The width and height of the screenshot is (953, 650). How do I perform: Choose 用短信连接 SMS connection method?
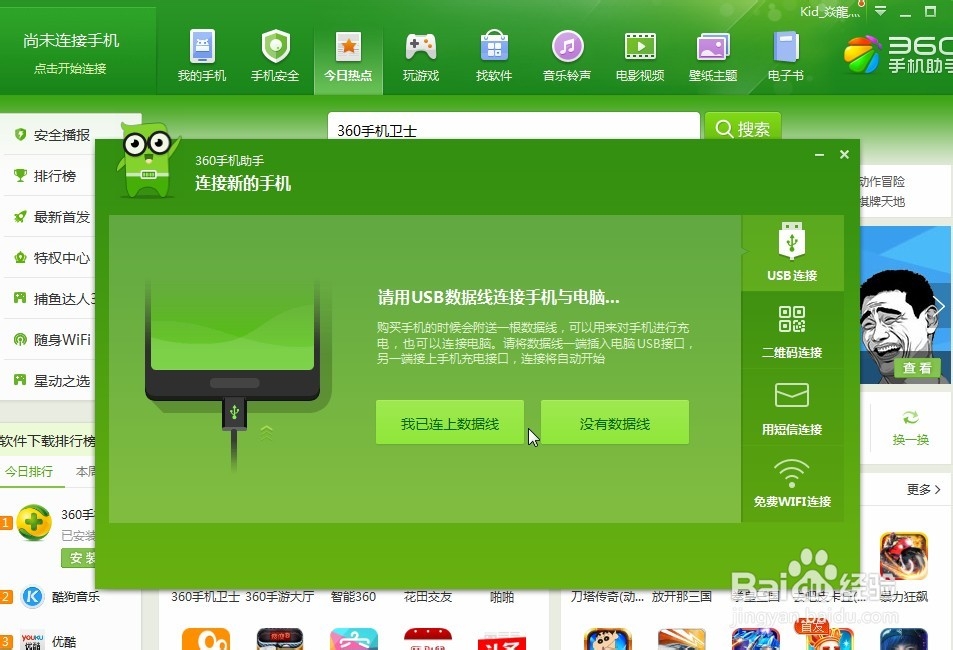[x=792, y=408]
